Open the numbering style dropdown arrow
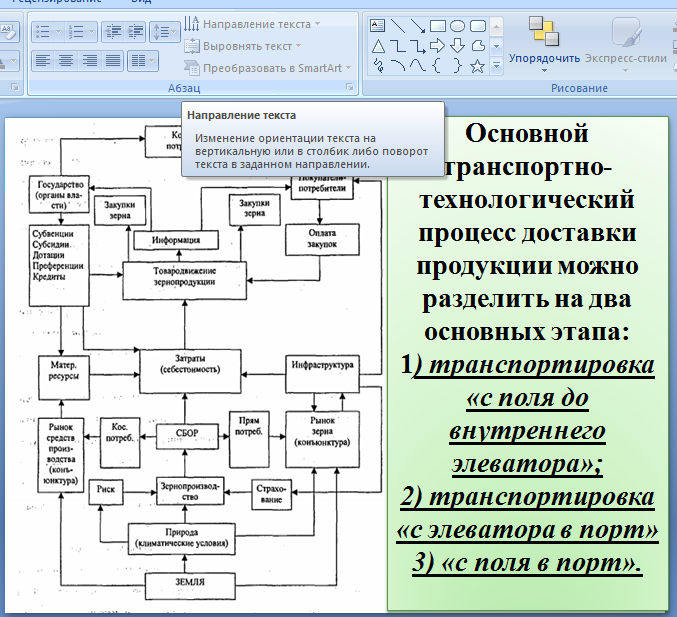This screenshot has width=677, height=617. (x=92, y=32)
